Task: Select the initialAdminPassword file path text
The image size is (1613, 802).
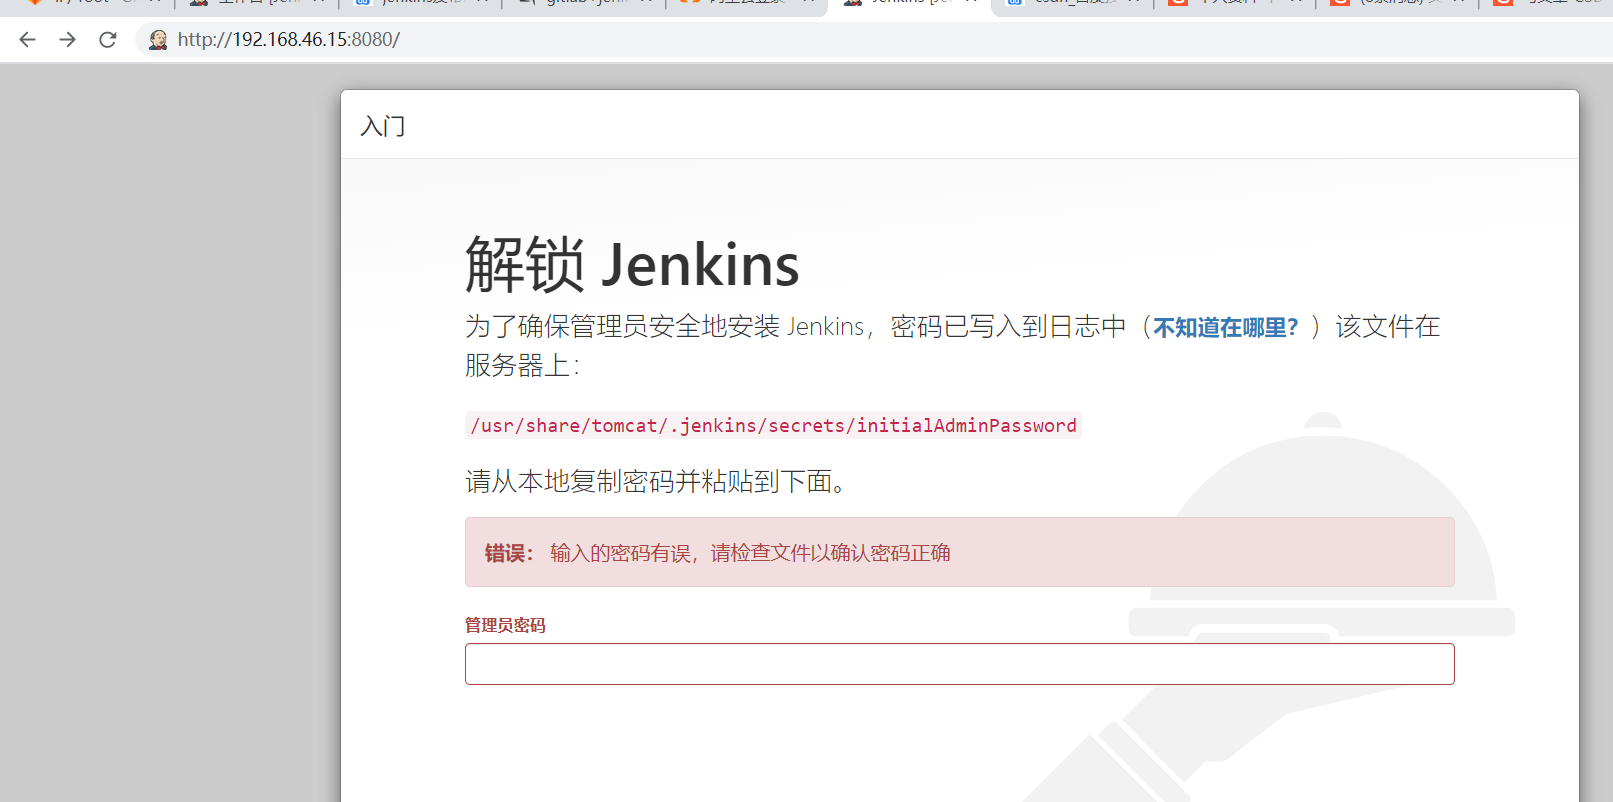Action: tap(773, 425)
